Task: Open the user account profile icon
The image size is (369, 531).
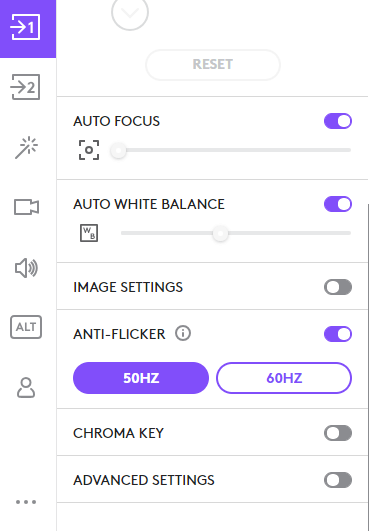Action: pos(26,387)
